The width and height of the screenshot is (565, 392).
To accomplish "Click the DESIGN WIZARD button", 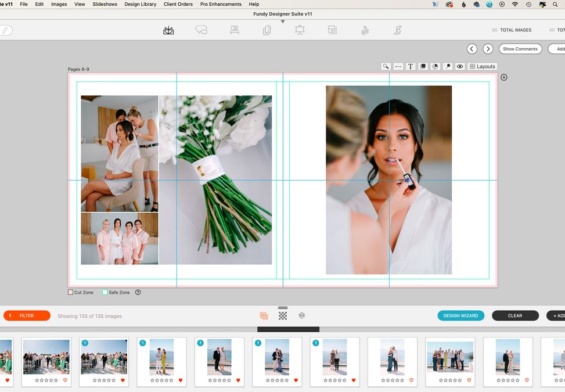I will pos(461,316).
